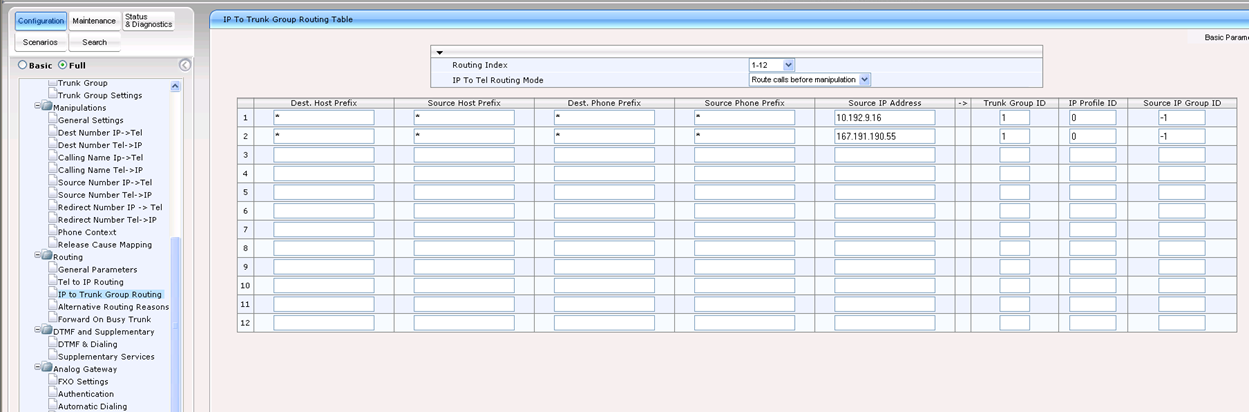The image size is (1249, 412).
Task: Click the page icon beside Tel to IP Routing
Action: click(x=52, y=282)
